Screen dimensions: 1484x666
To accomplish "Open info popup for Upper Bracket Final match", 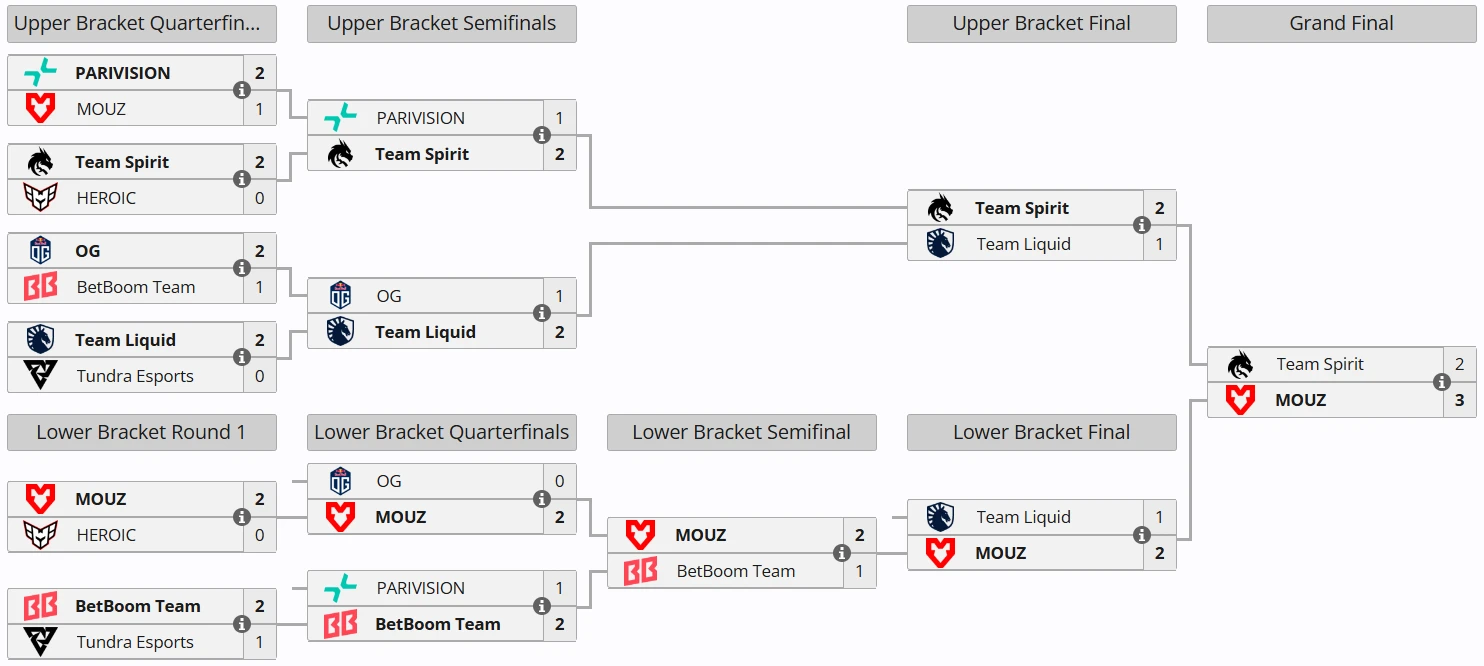I will point(1142,225).
